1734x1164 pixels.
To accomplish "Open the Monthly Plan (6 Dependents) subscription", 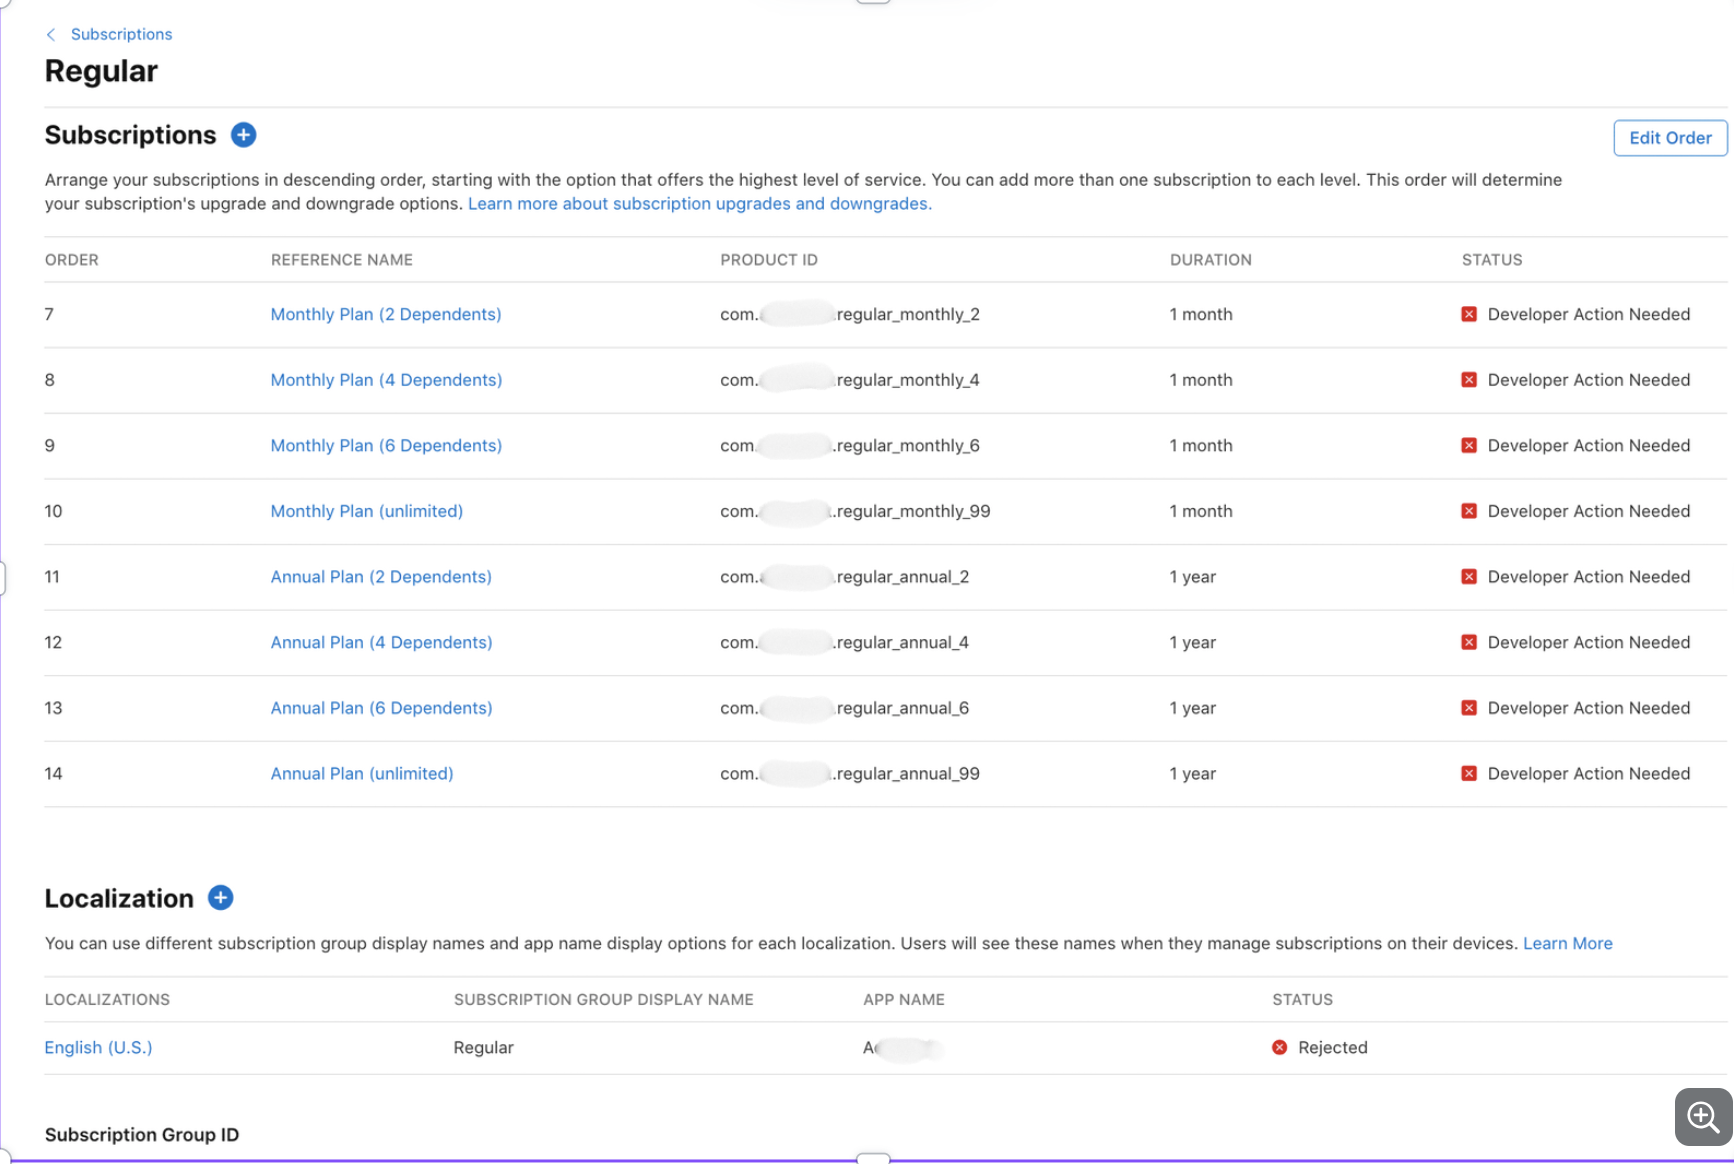I will point(386,446).
